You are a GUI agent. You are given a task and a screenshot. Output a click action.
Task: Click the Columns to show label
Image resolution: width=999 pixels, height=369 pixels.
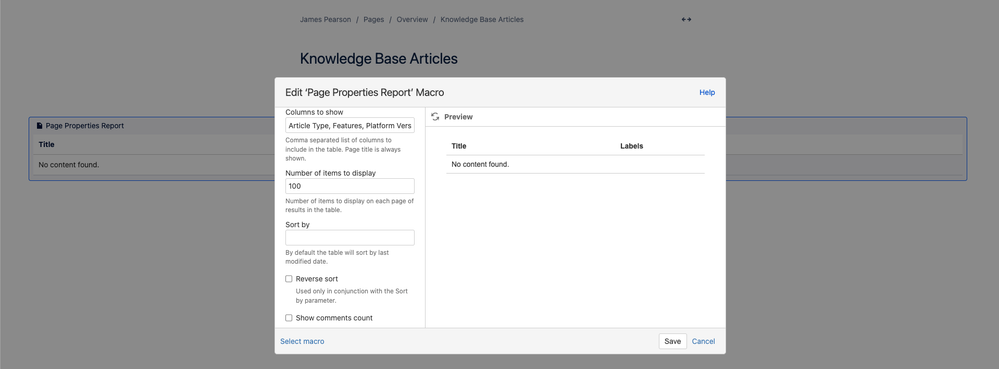(314, 112)
